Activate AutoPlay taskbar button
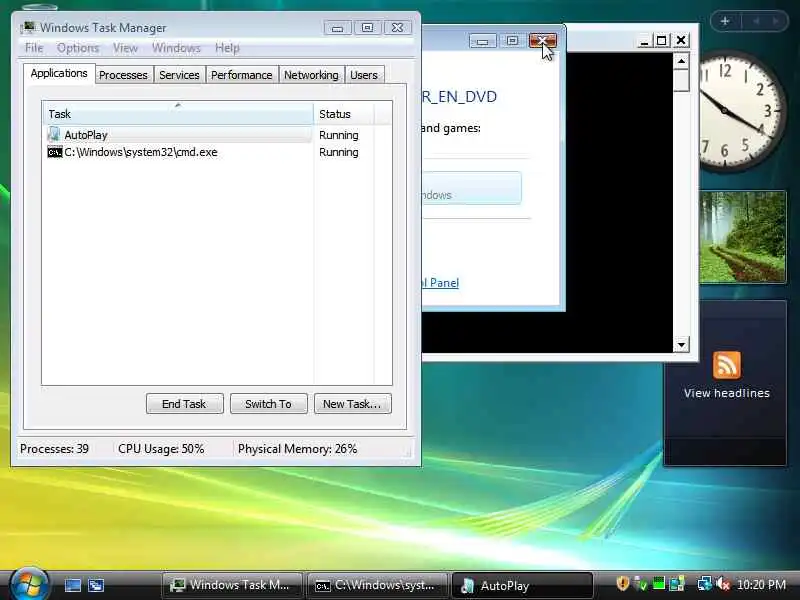 click(522, 585)
